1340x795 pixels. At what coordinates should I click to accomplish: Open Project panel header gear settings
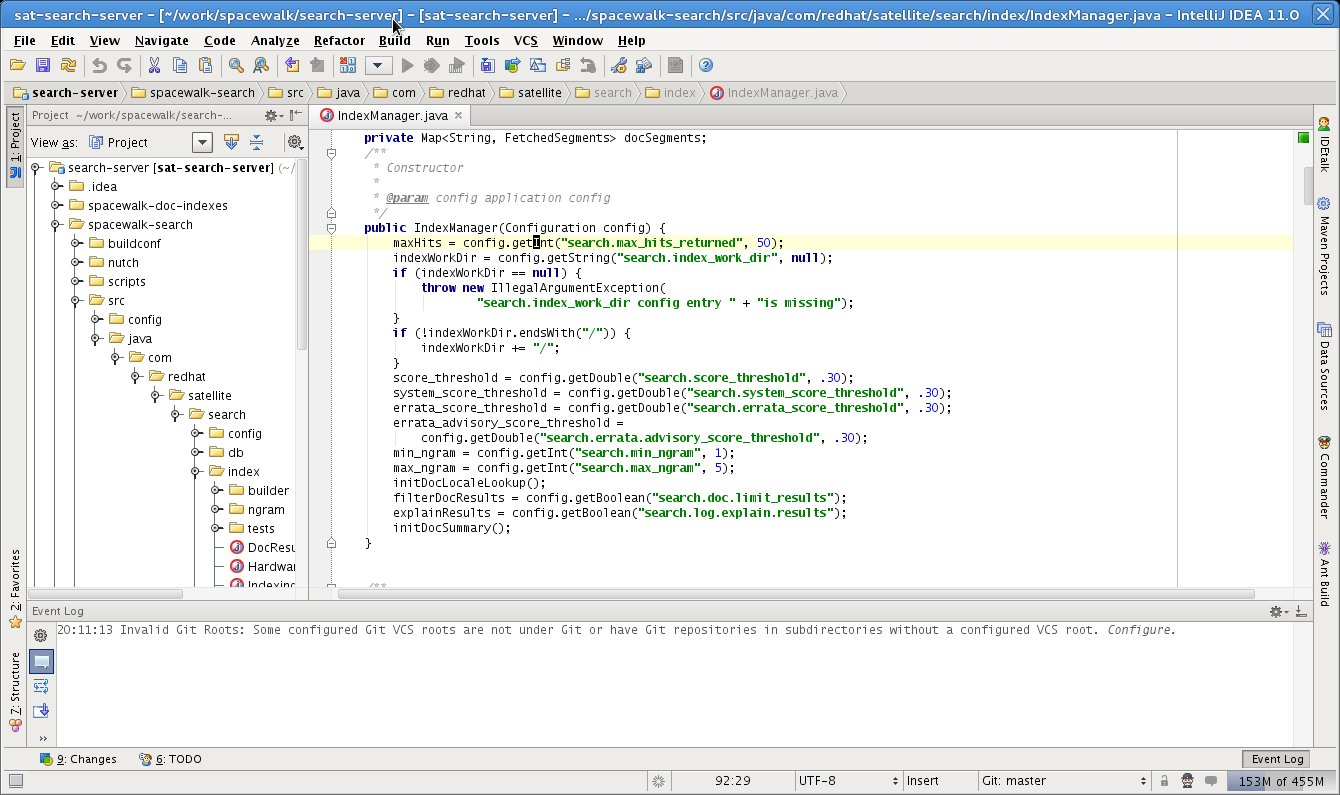(271, 116)
